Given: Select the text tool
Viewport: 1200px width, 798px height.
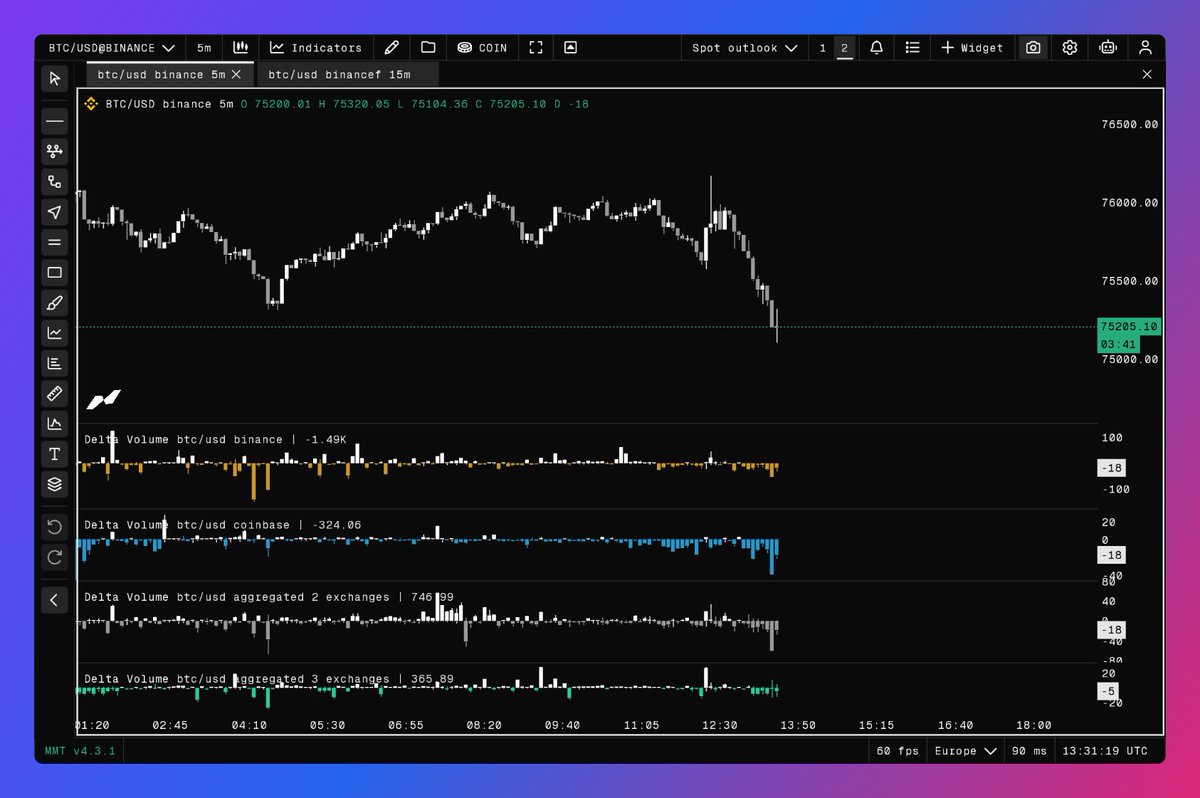Looking at the screenshot, I should click(x=54, y=454).
